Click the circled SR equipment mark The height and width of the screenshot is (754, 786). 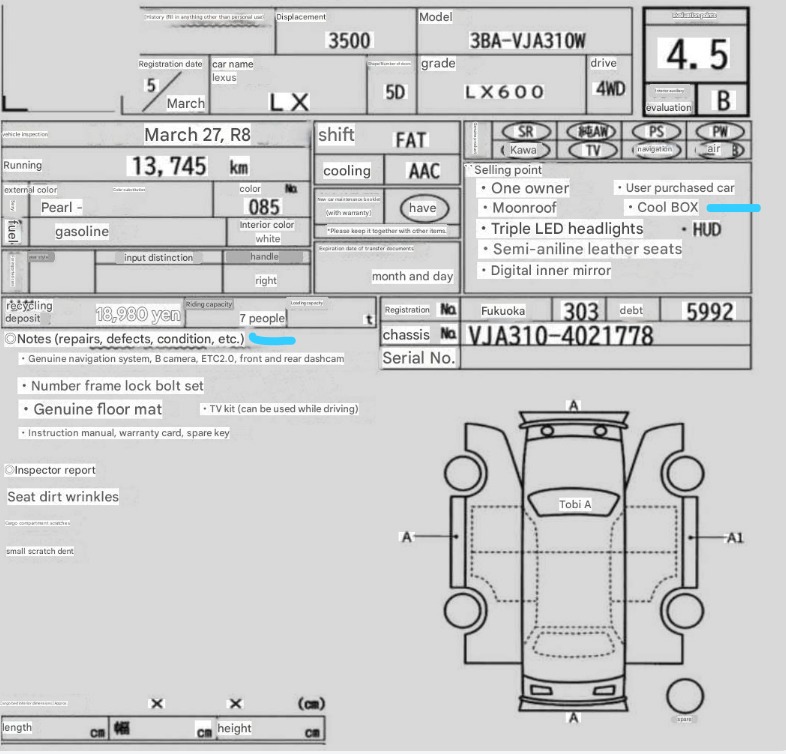pyautogui.click(x=525, y=131)
